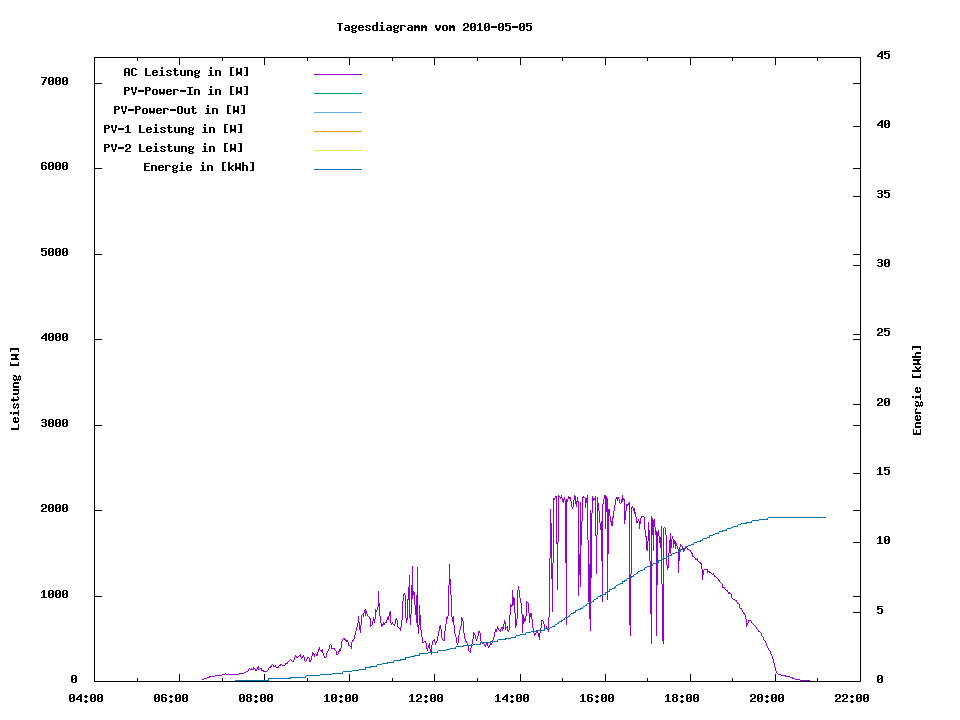Click the blue PV-Power-Out legend line
Screen dimensions: 960x720
[x=337, y=112]
